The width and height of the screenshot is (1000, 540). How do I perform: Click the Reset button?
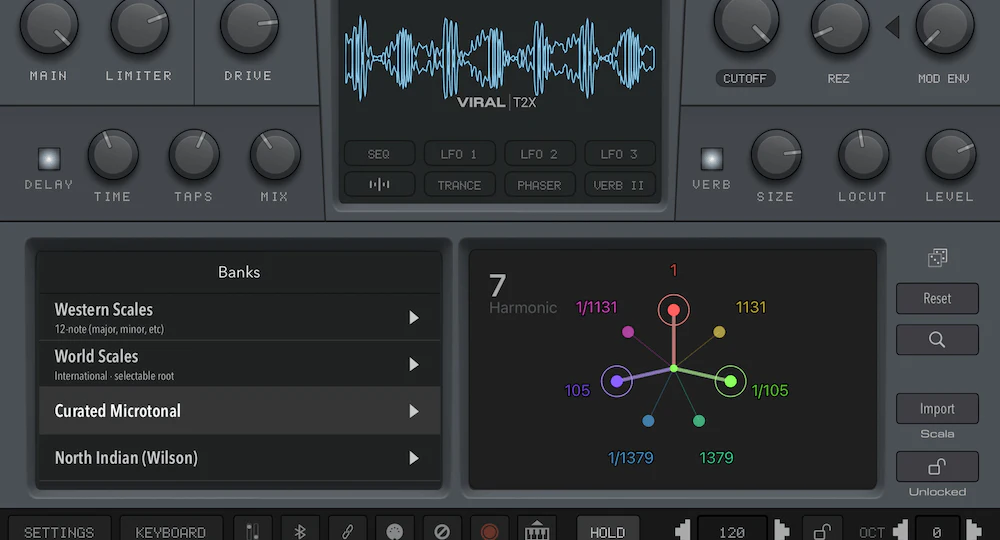[x=937, y=298]
